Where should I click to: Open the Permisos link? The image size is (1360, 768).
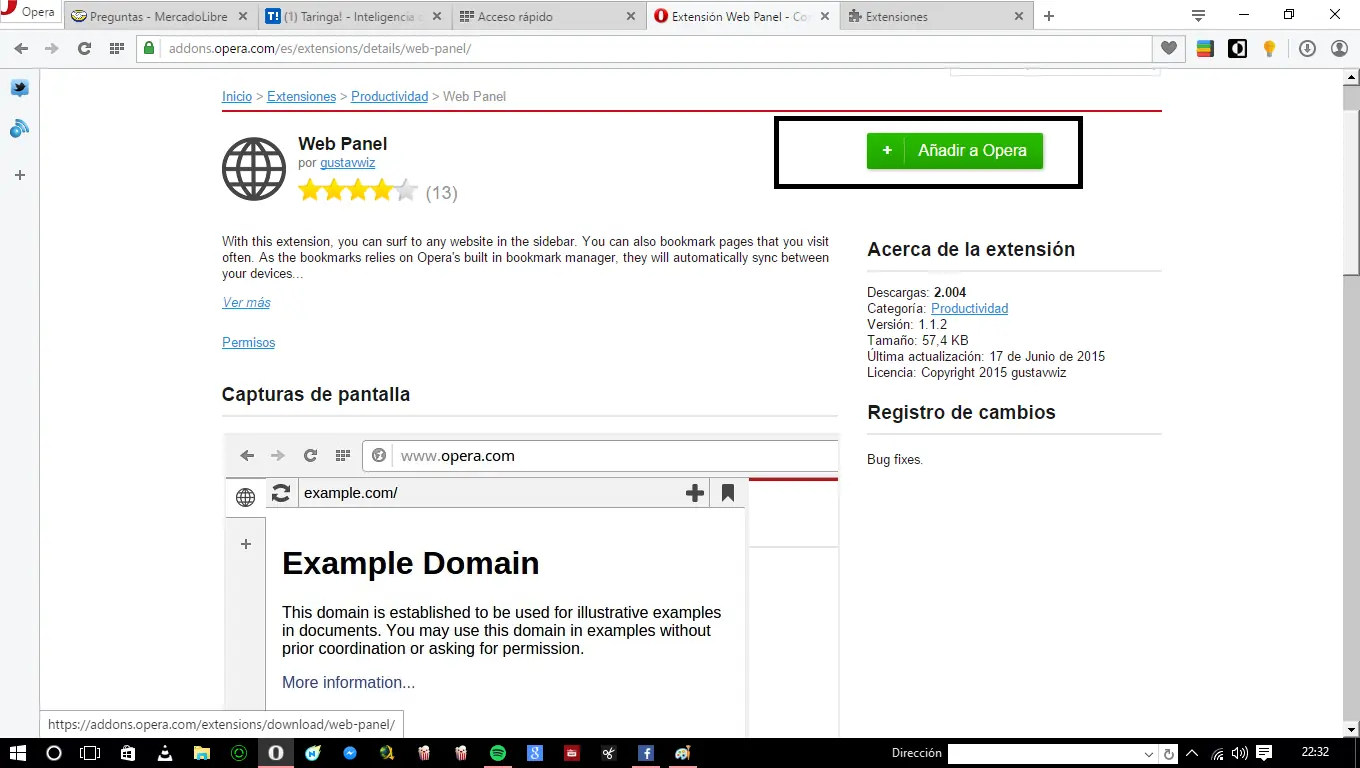point(248,343)
